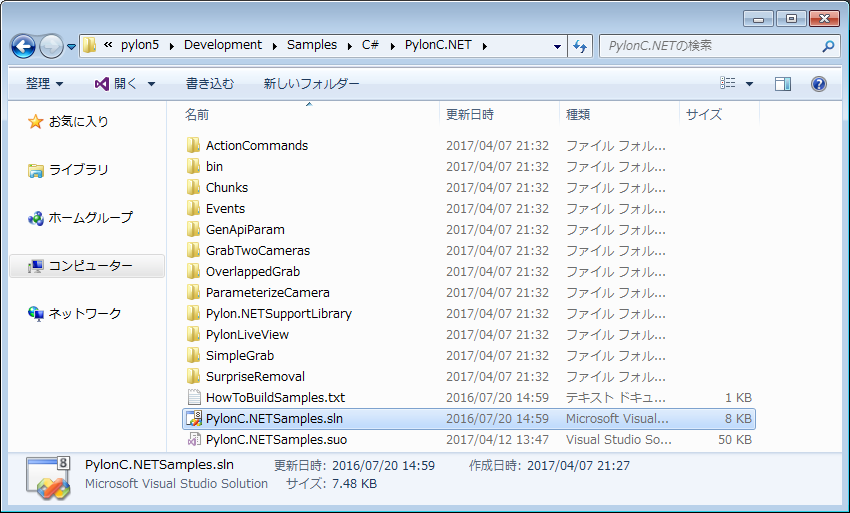Select the file name PylonC.NETSamples.suo
Image resolution: width=850 pixels, height=513 pixels.
coord(276,440)
